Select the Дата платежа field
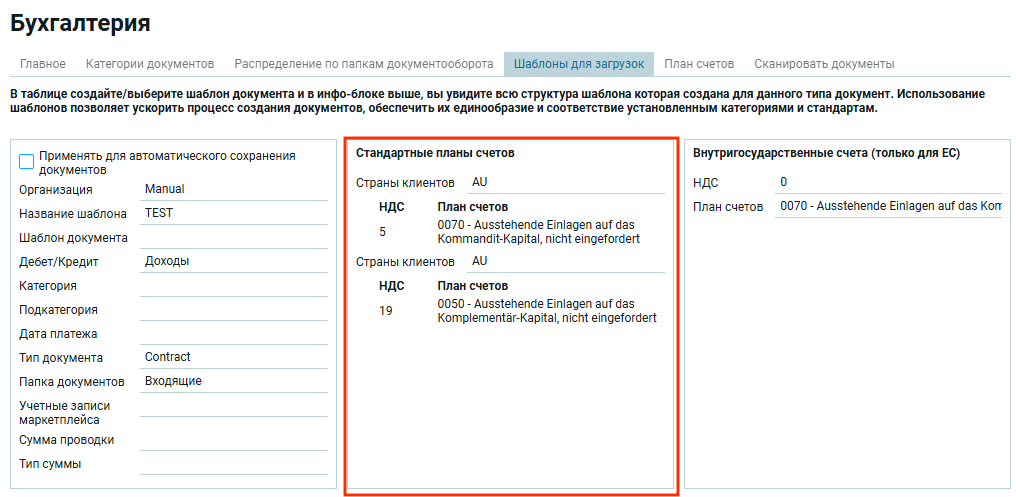The width and height of the screenshot is (1016, 497). [233, 334]
